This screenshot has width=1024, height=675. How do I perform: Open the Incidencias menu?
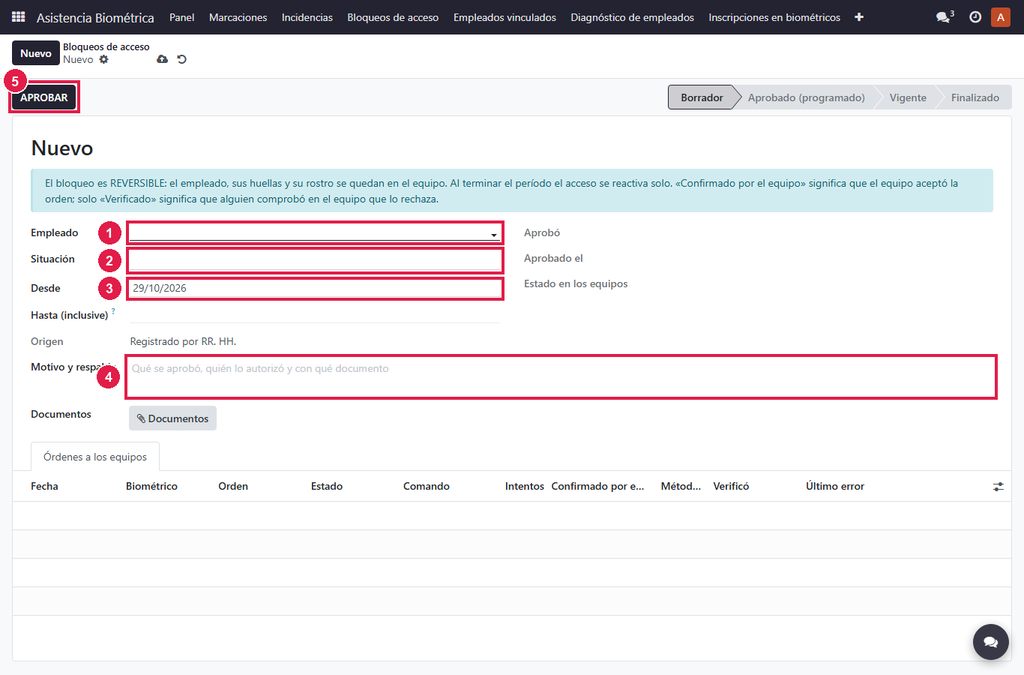(307, 17)
